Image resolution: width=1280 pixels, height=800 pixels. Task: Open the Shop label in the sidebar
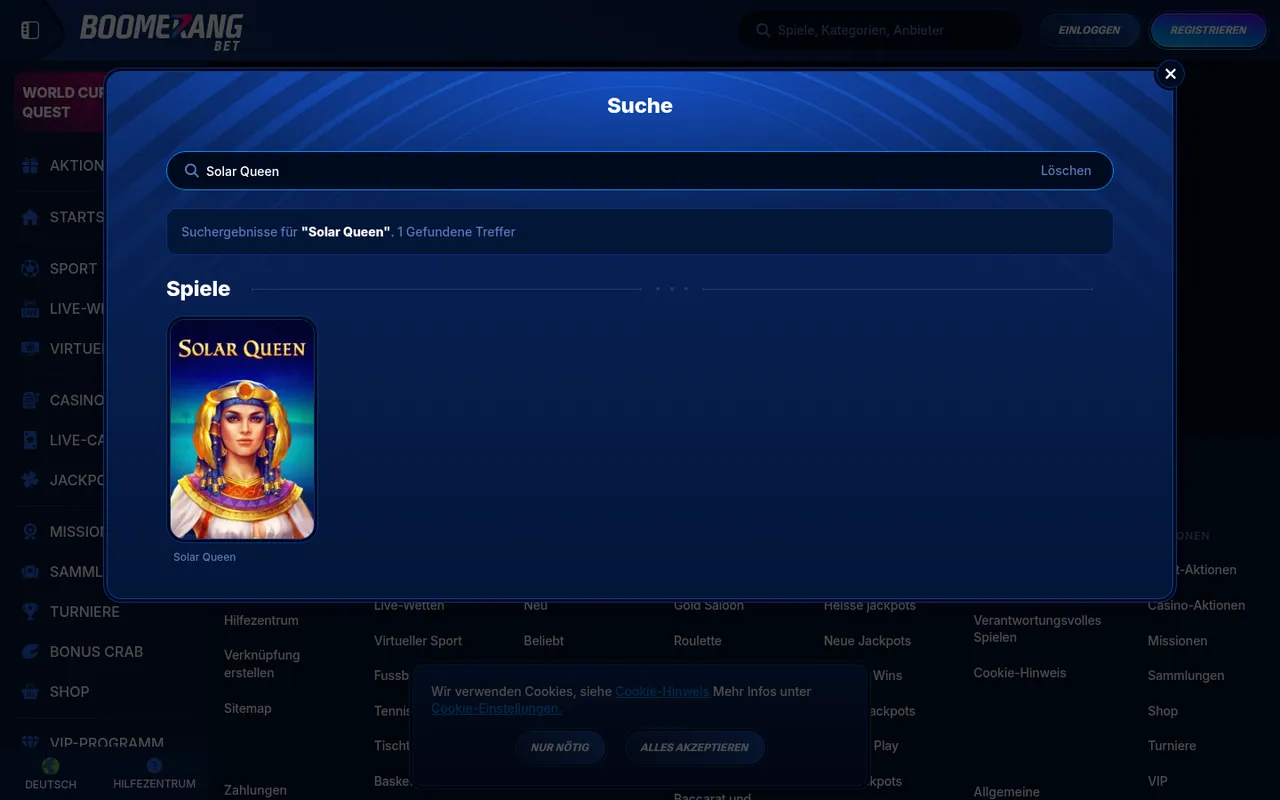(70, 692)
